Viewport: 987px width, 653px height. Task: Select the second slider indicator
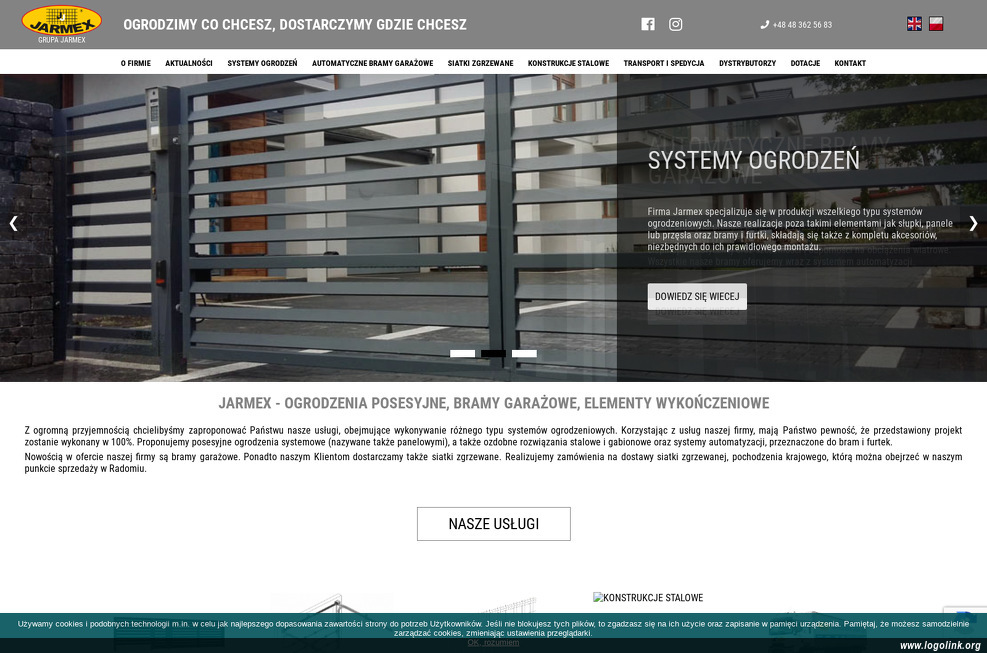(494, 353)
